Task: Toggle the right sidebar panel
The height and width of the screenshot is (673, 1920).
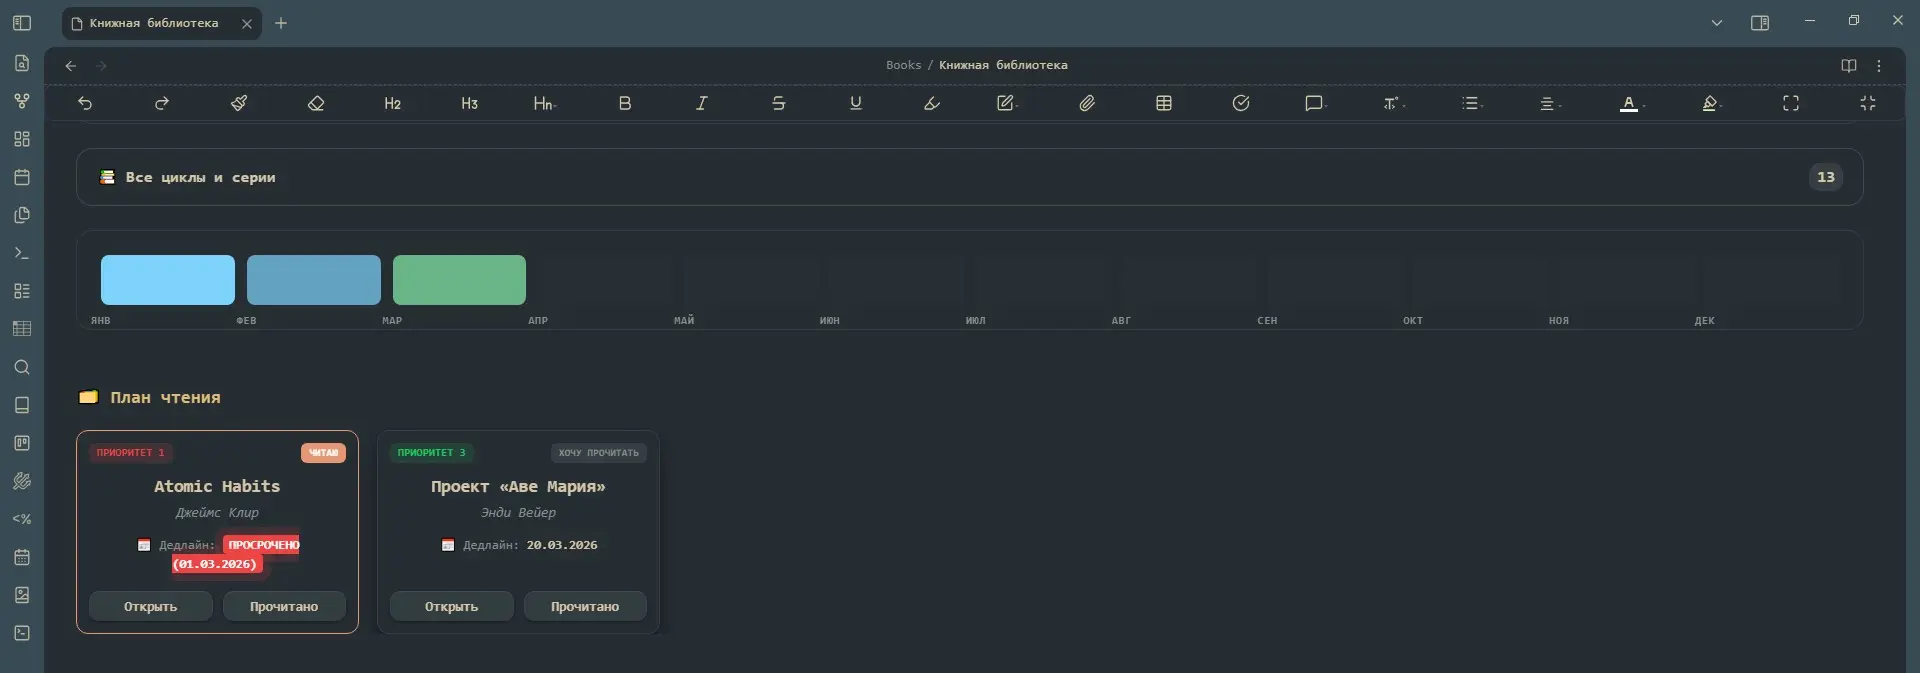Action: coord(1760,23)
